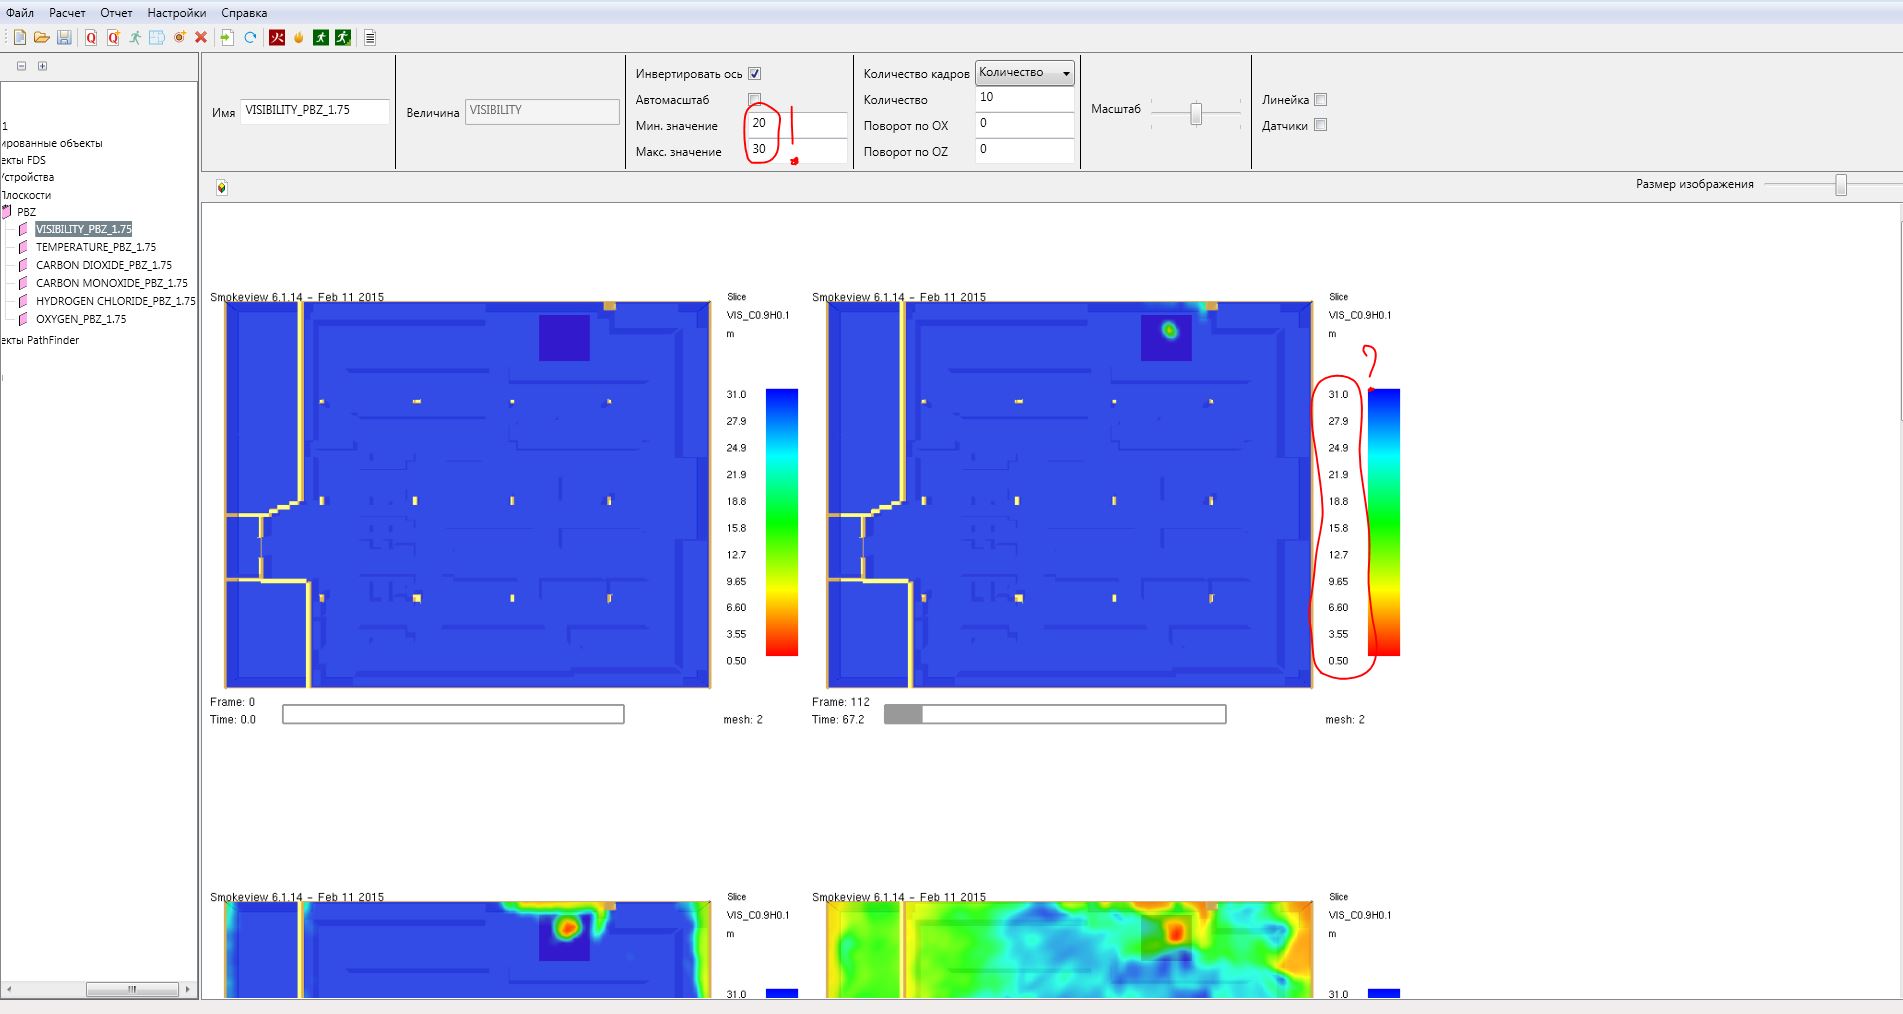Delete item with red X icon
The width and height of the screenshot is (1903, 1014).
pyautogui.click(x=201, y=37)
